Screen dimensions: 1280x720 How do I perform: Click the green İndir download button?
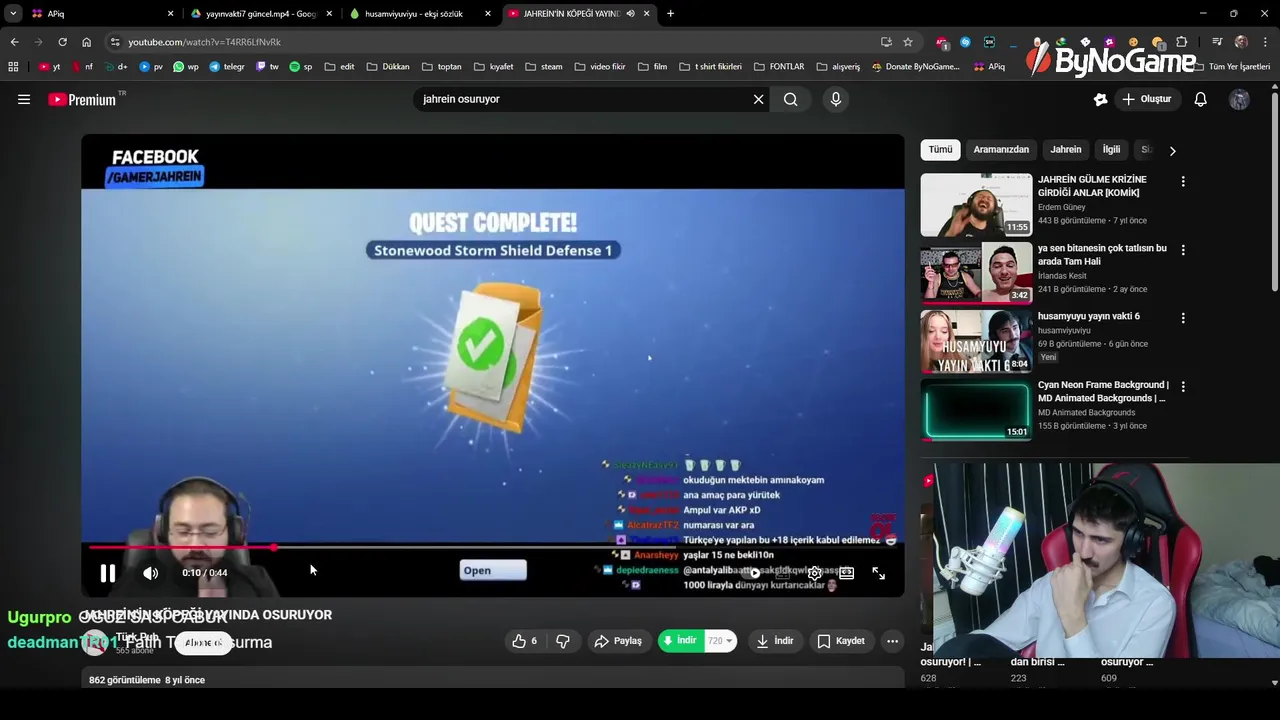click(x=680, y=641)
